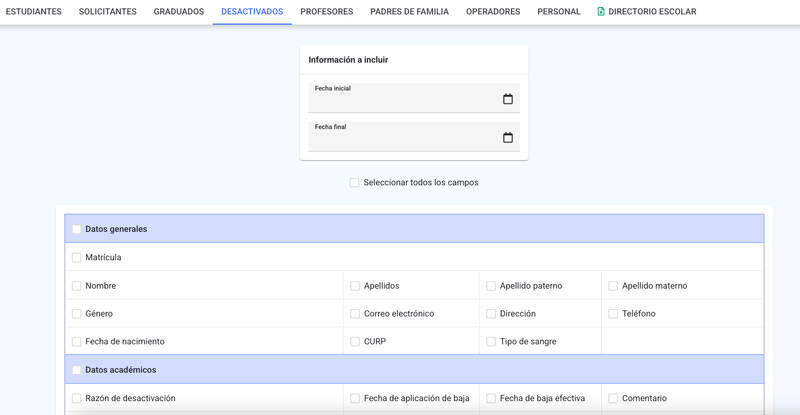Viewport: 800px width, 415px height.
Task: Tick the Correo electrónico checkbox
Action: [355, 313]
